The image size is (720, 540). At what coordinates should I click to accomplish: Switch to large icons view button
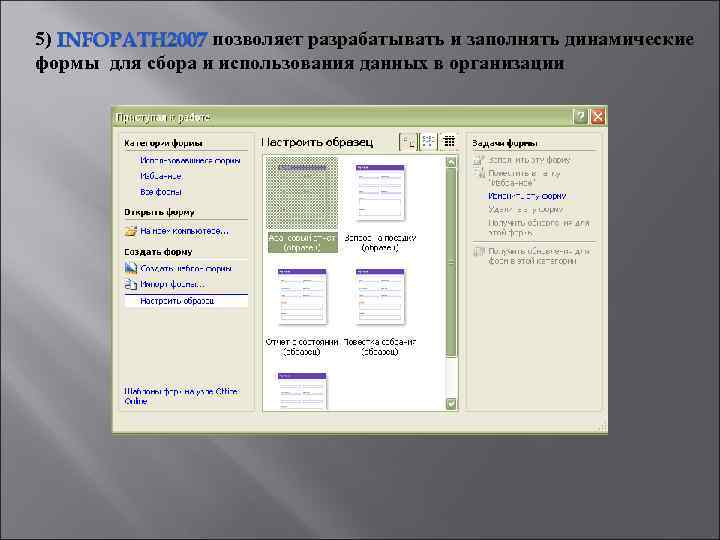[x=408, y=142]
